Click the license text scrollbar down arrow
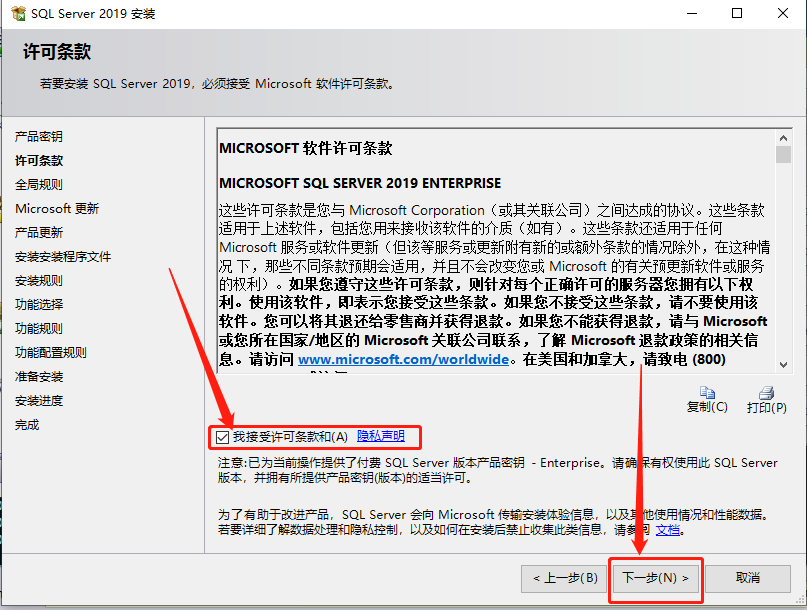The height and width of the screenshot is (610, 807). 783,364
